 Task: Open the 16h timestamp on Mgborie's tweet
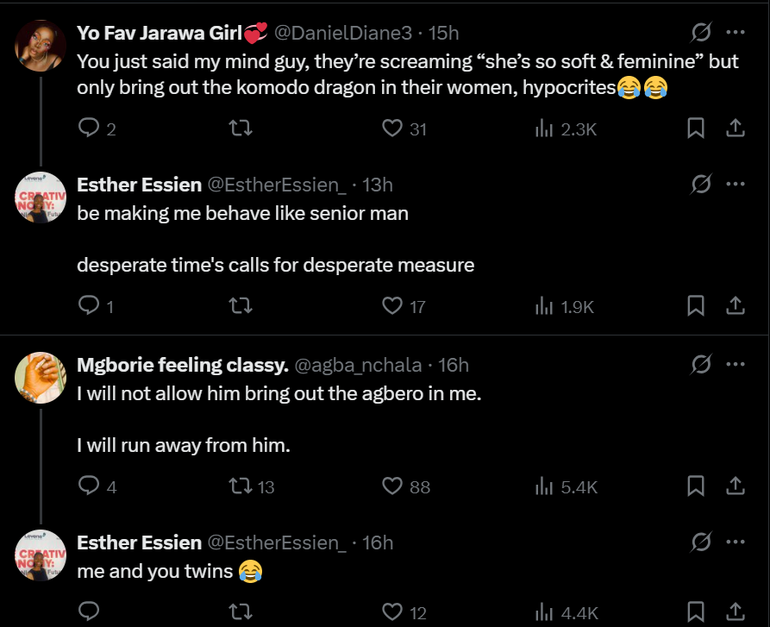(x=453, y=366)
